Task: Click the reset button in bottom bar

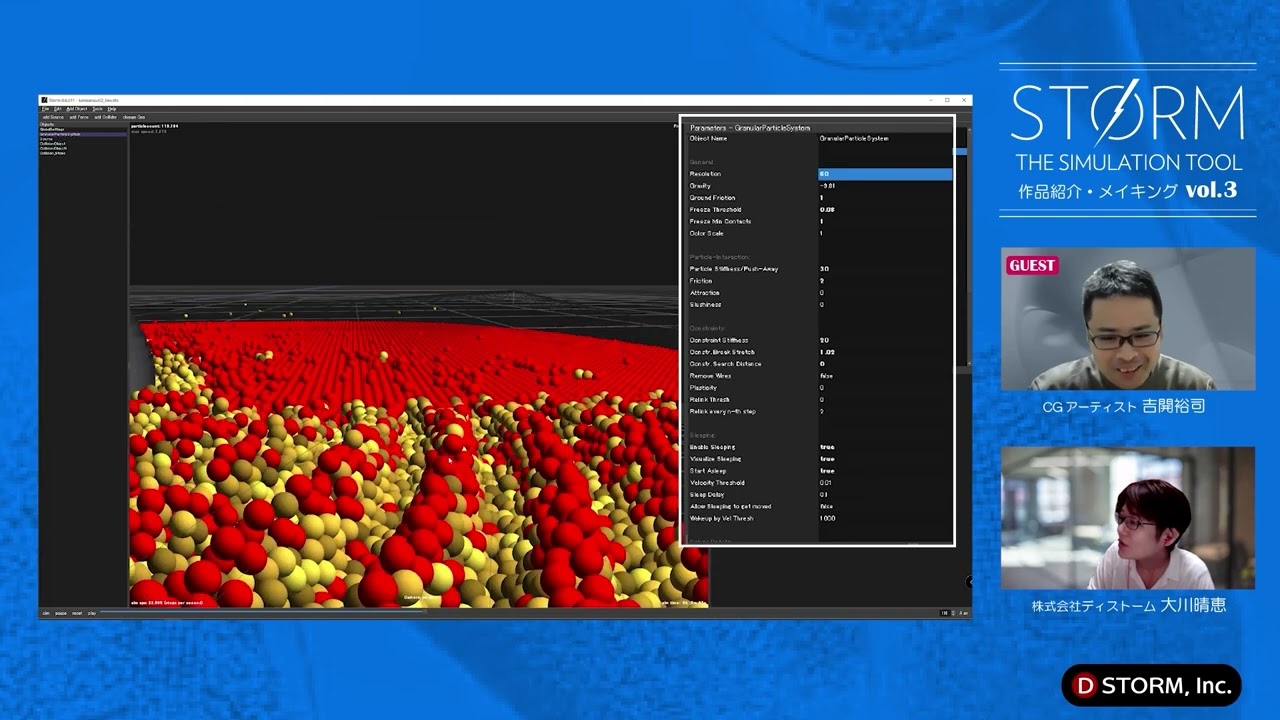Action: [x=77, y=613]
